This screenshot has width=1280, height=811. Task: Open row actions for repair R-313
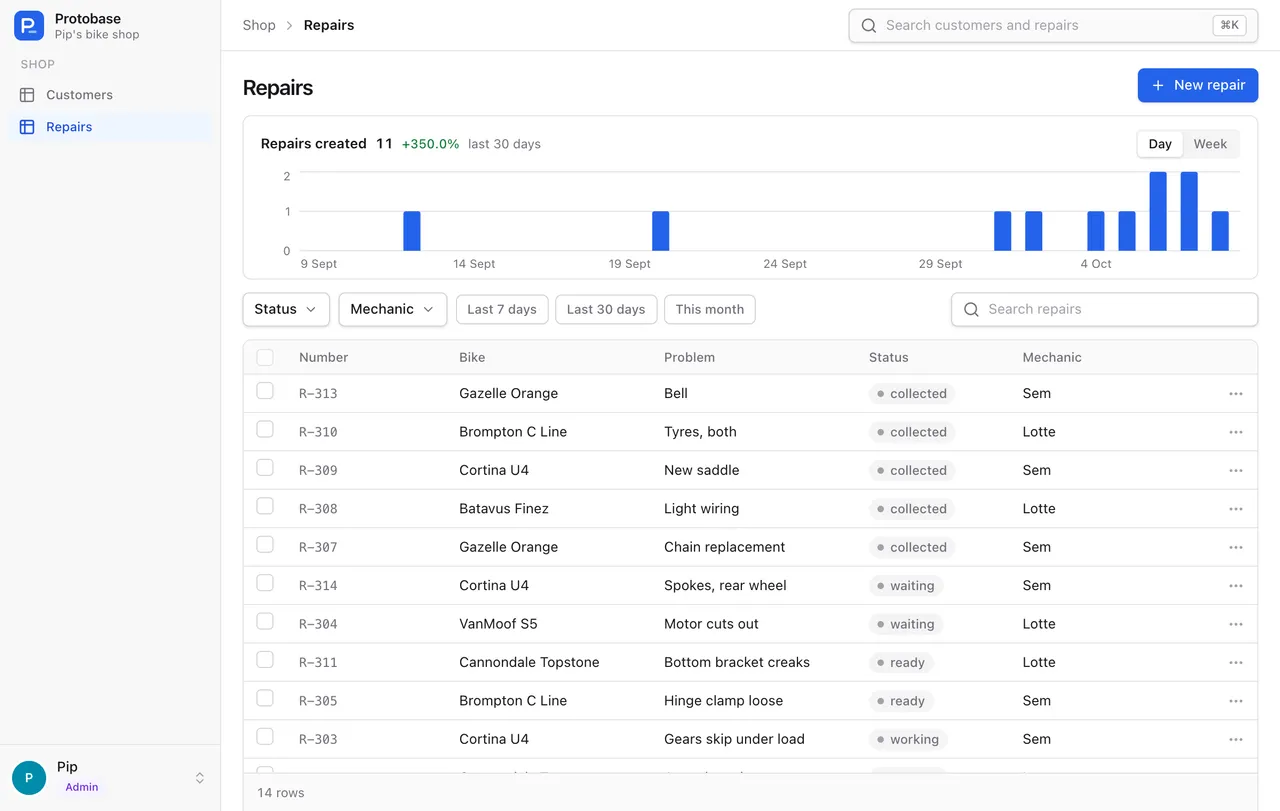[1236, 394]
